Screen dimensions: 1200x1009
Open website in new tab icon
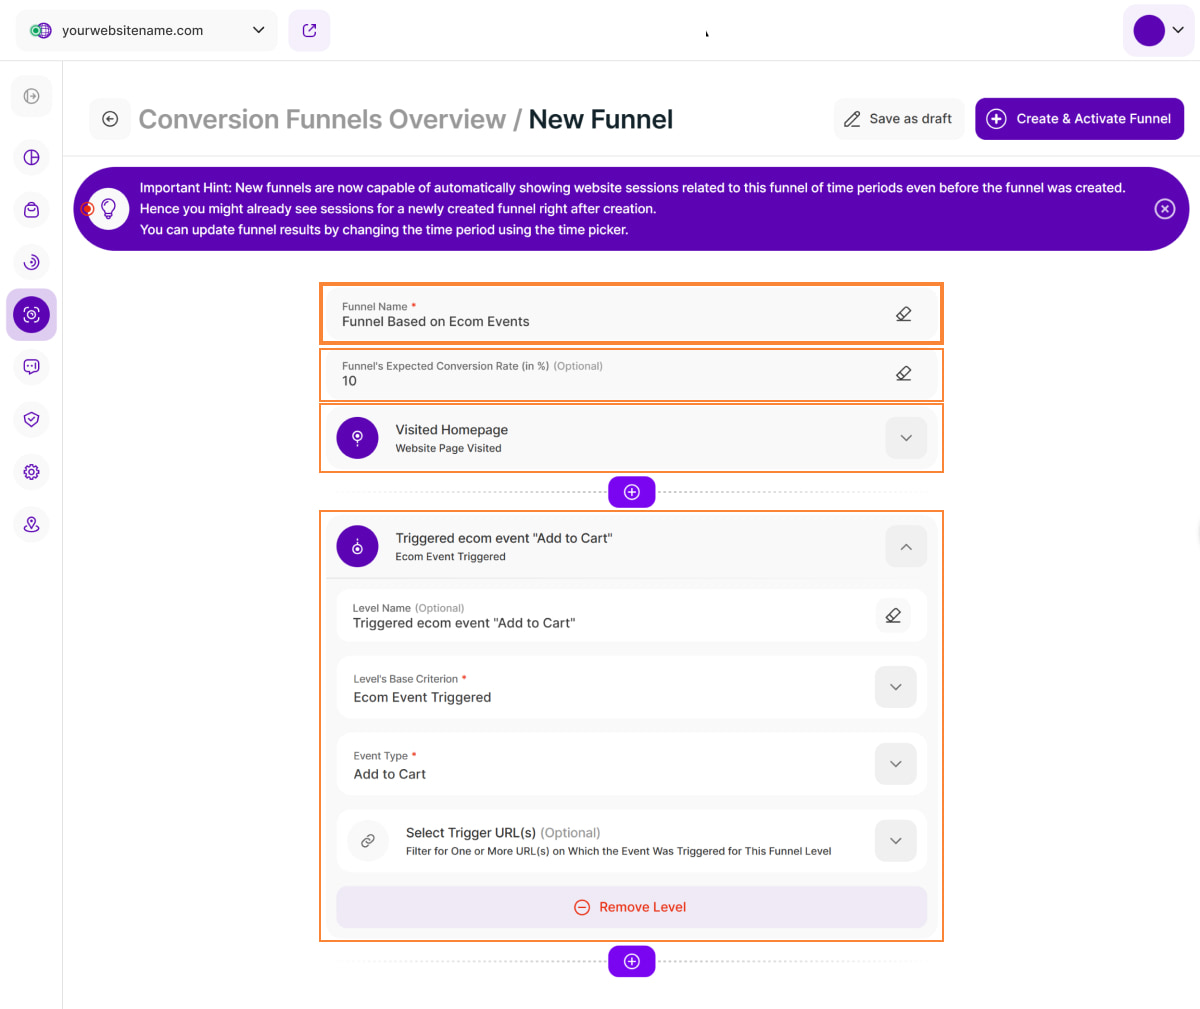[x=309, y=30]
